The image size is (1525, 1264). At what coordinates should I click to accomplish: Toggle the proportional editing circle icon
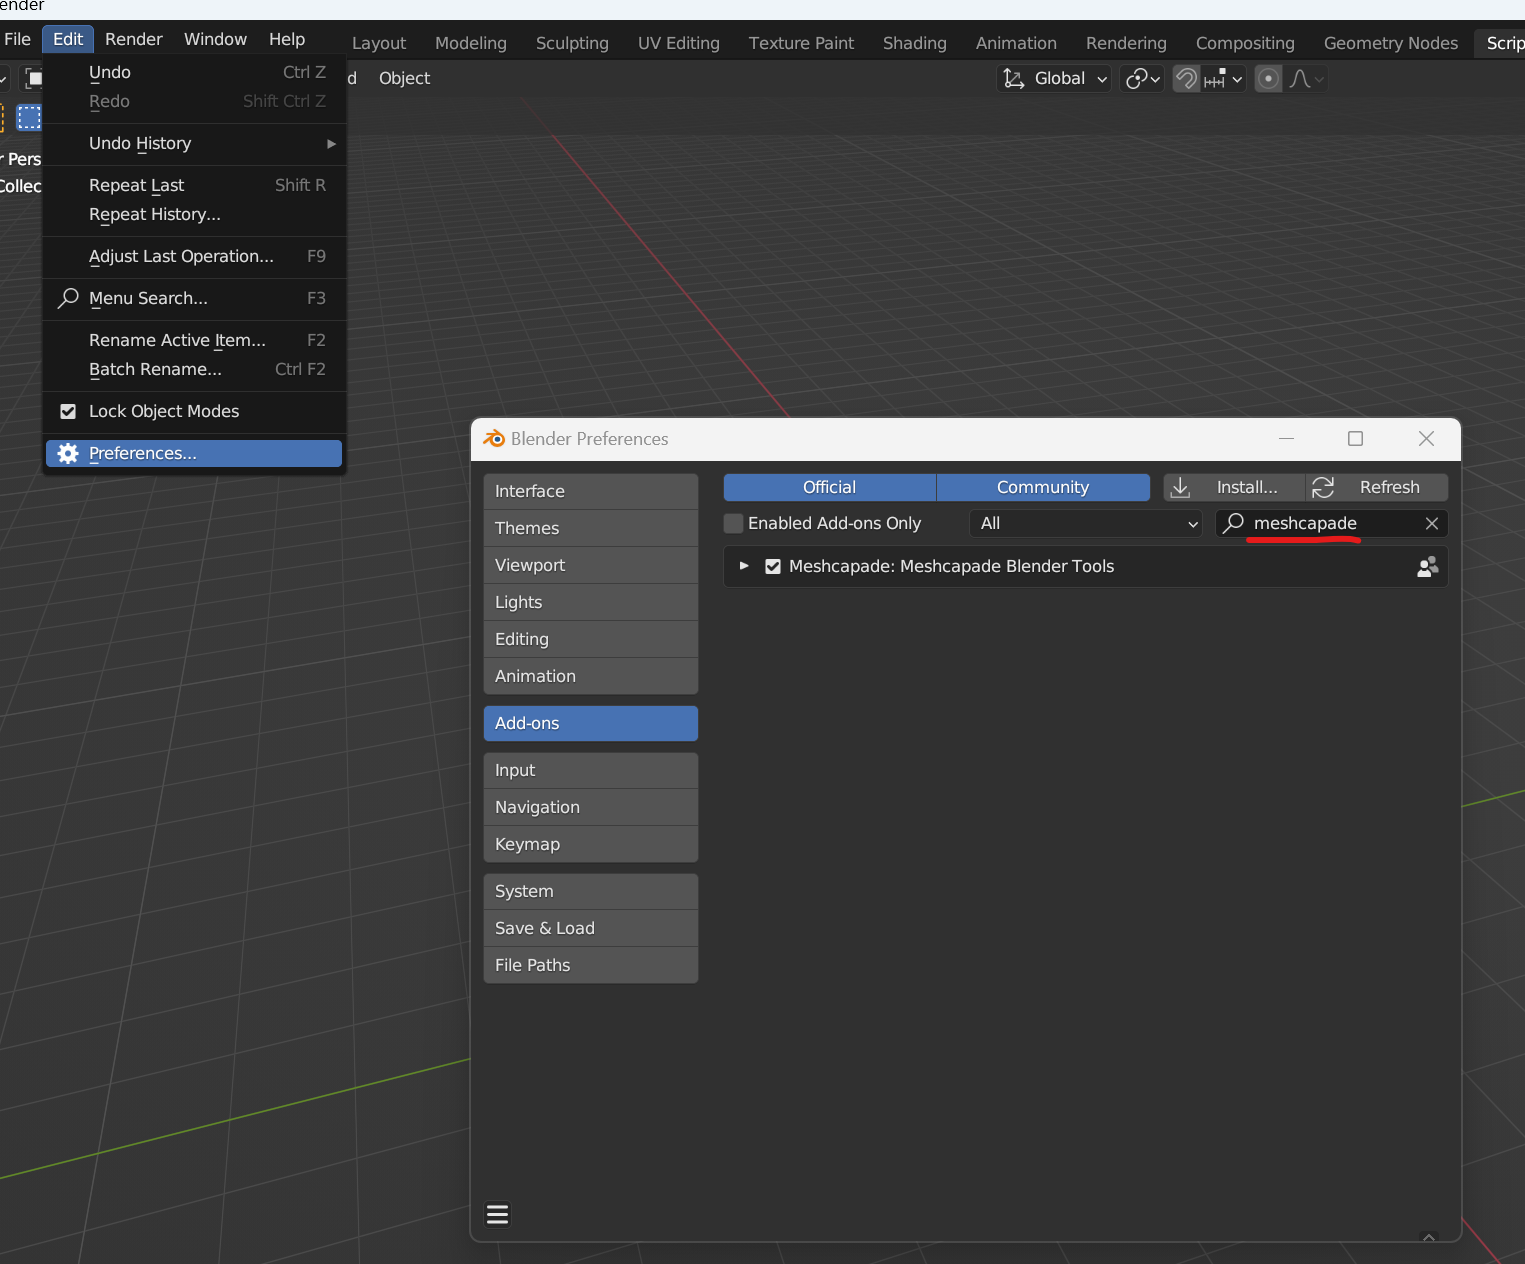click(1268, 79)
